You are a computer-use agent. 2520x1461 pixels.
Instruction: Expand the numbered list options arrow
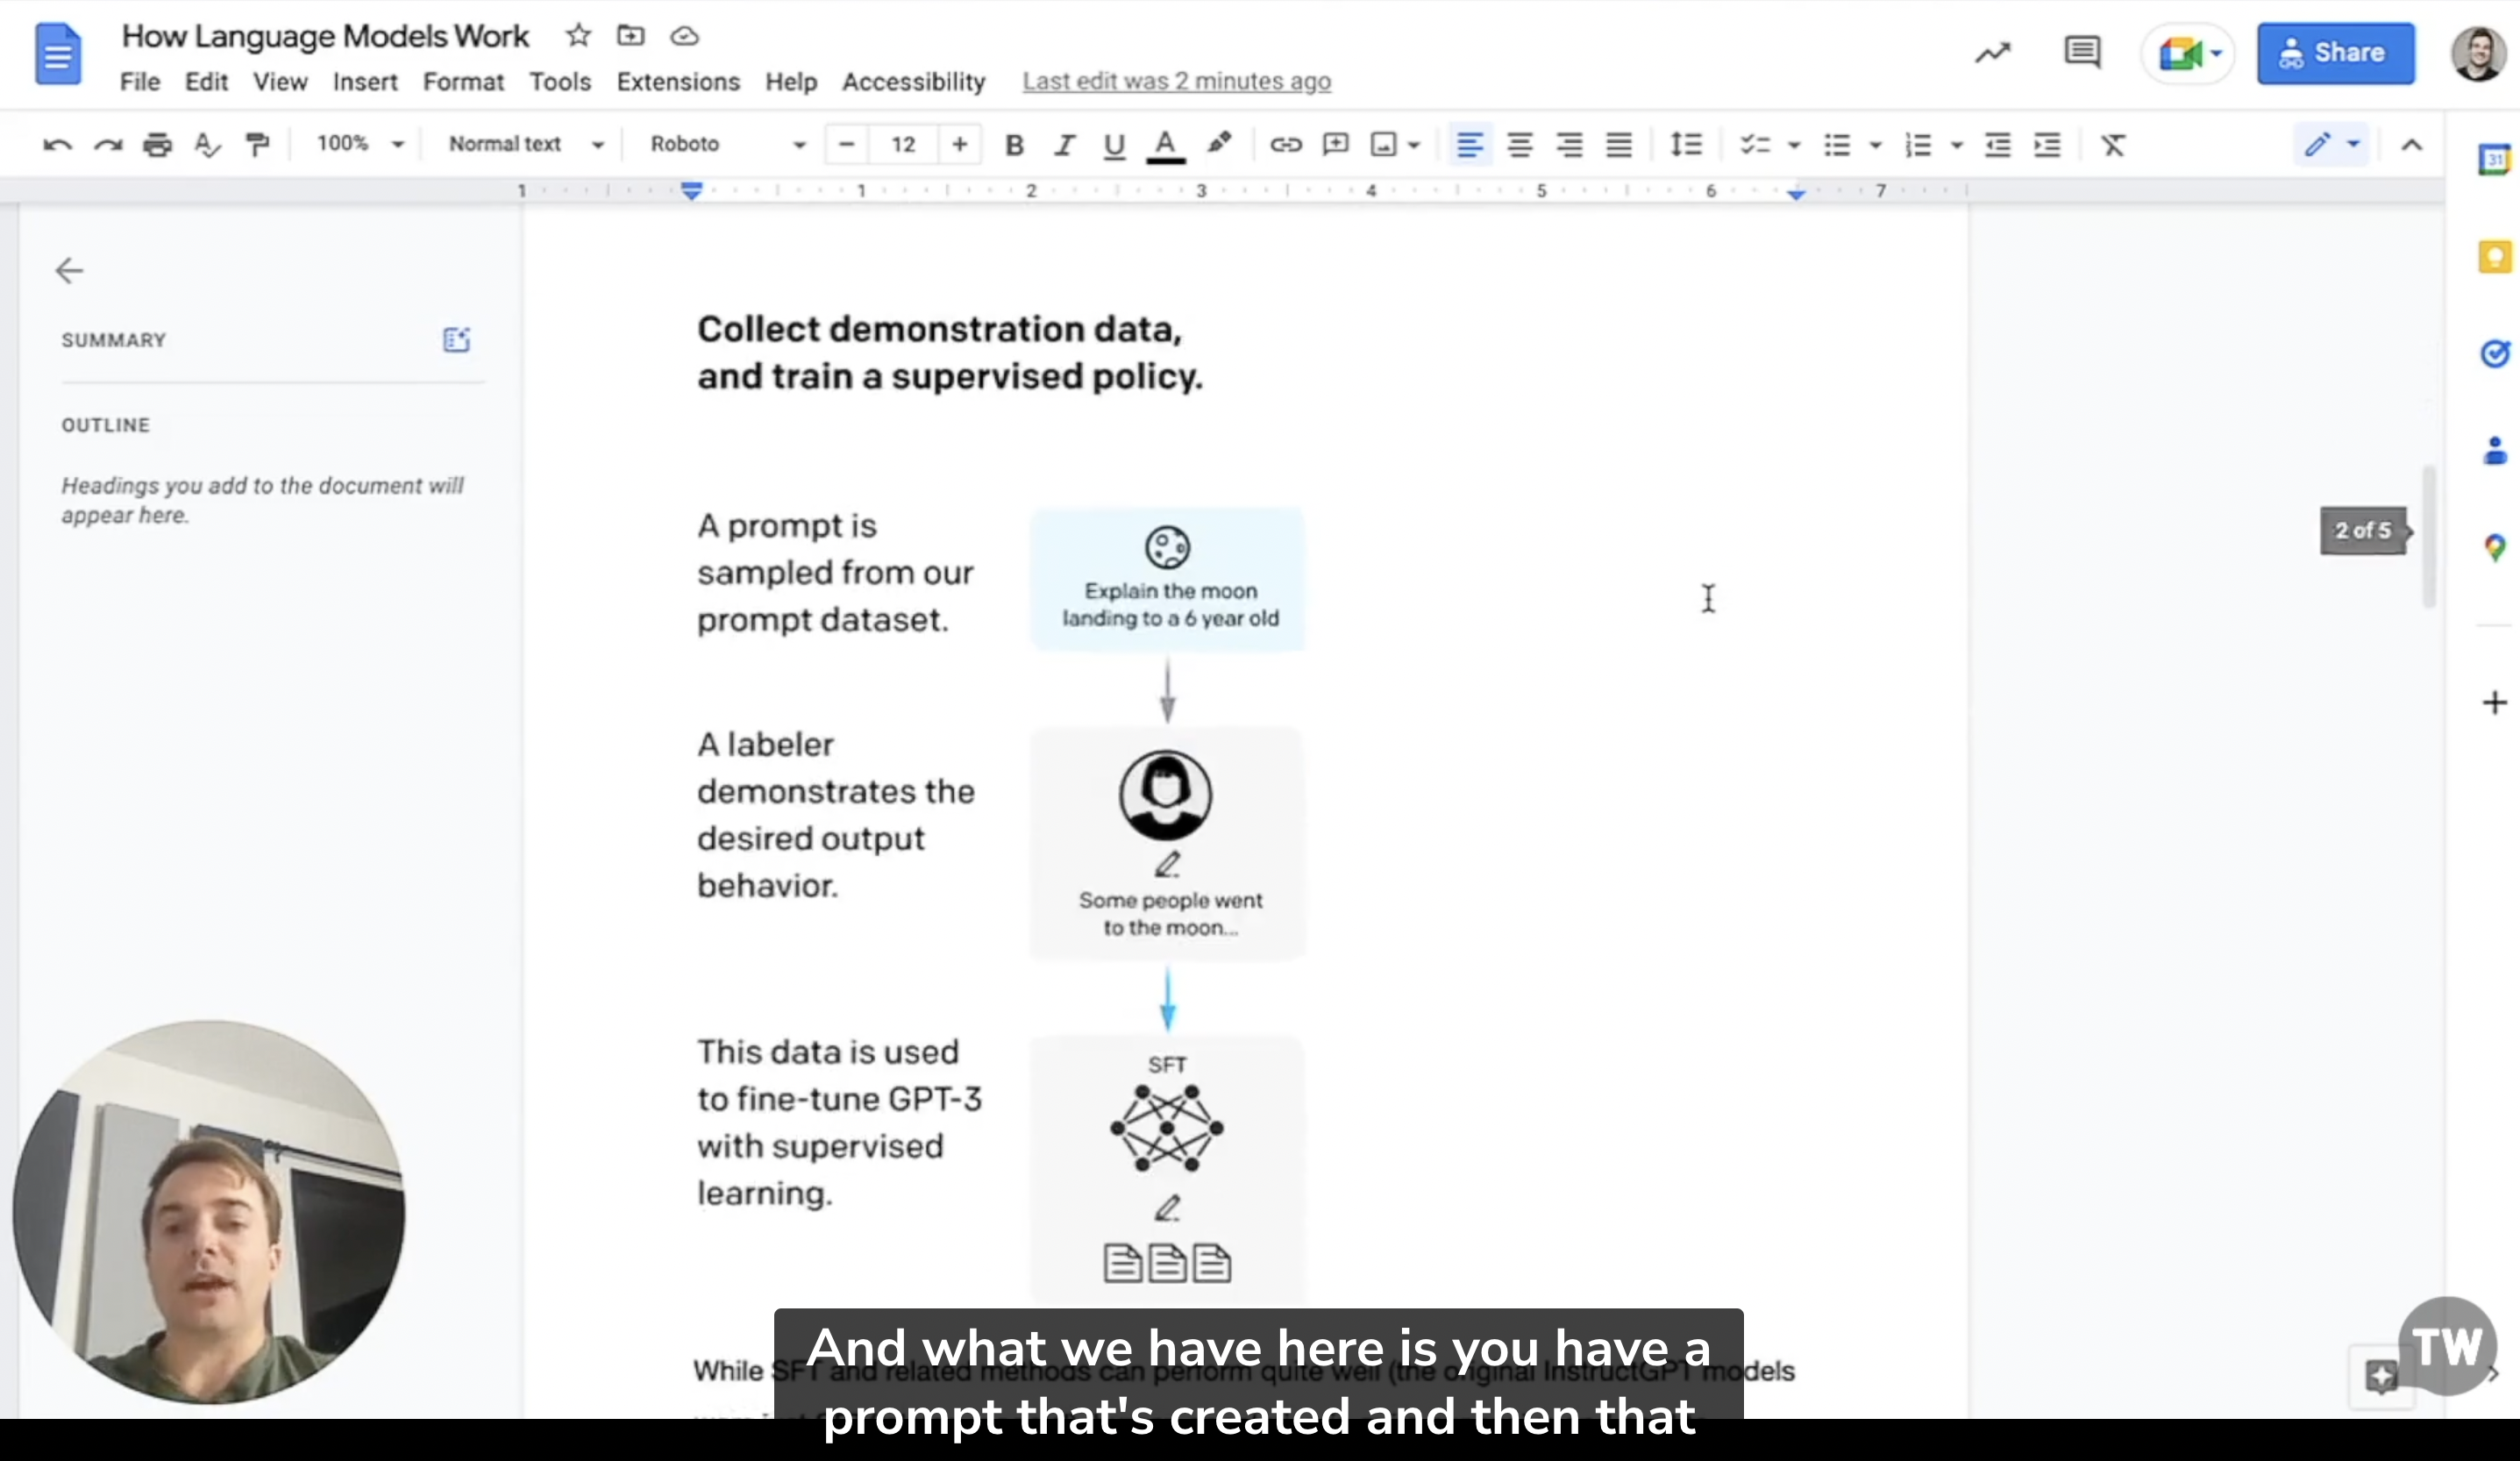tap(1957, 145)
